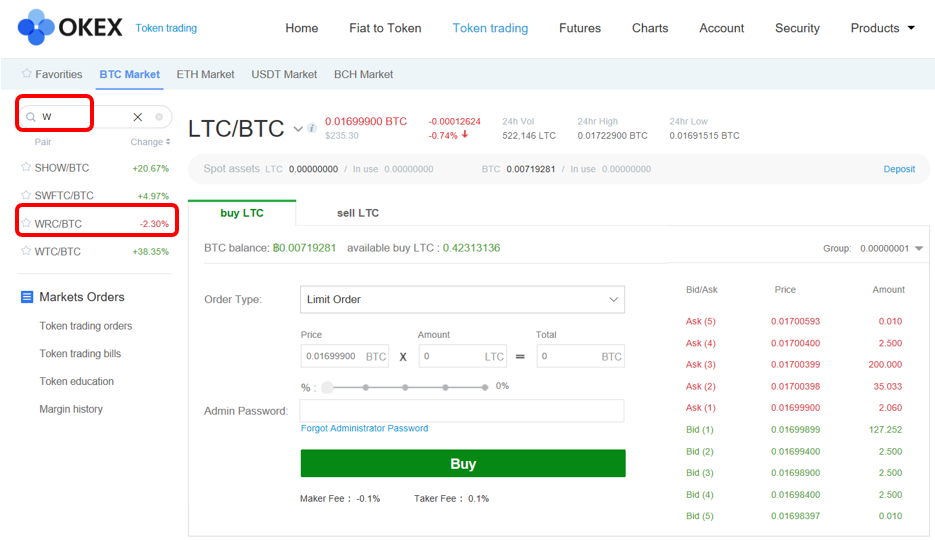
Task: Click the grey circle icon in search box
Action: [159, 117]
